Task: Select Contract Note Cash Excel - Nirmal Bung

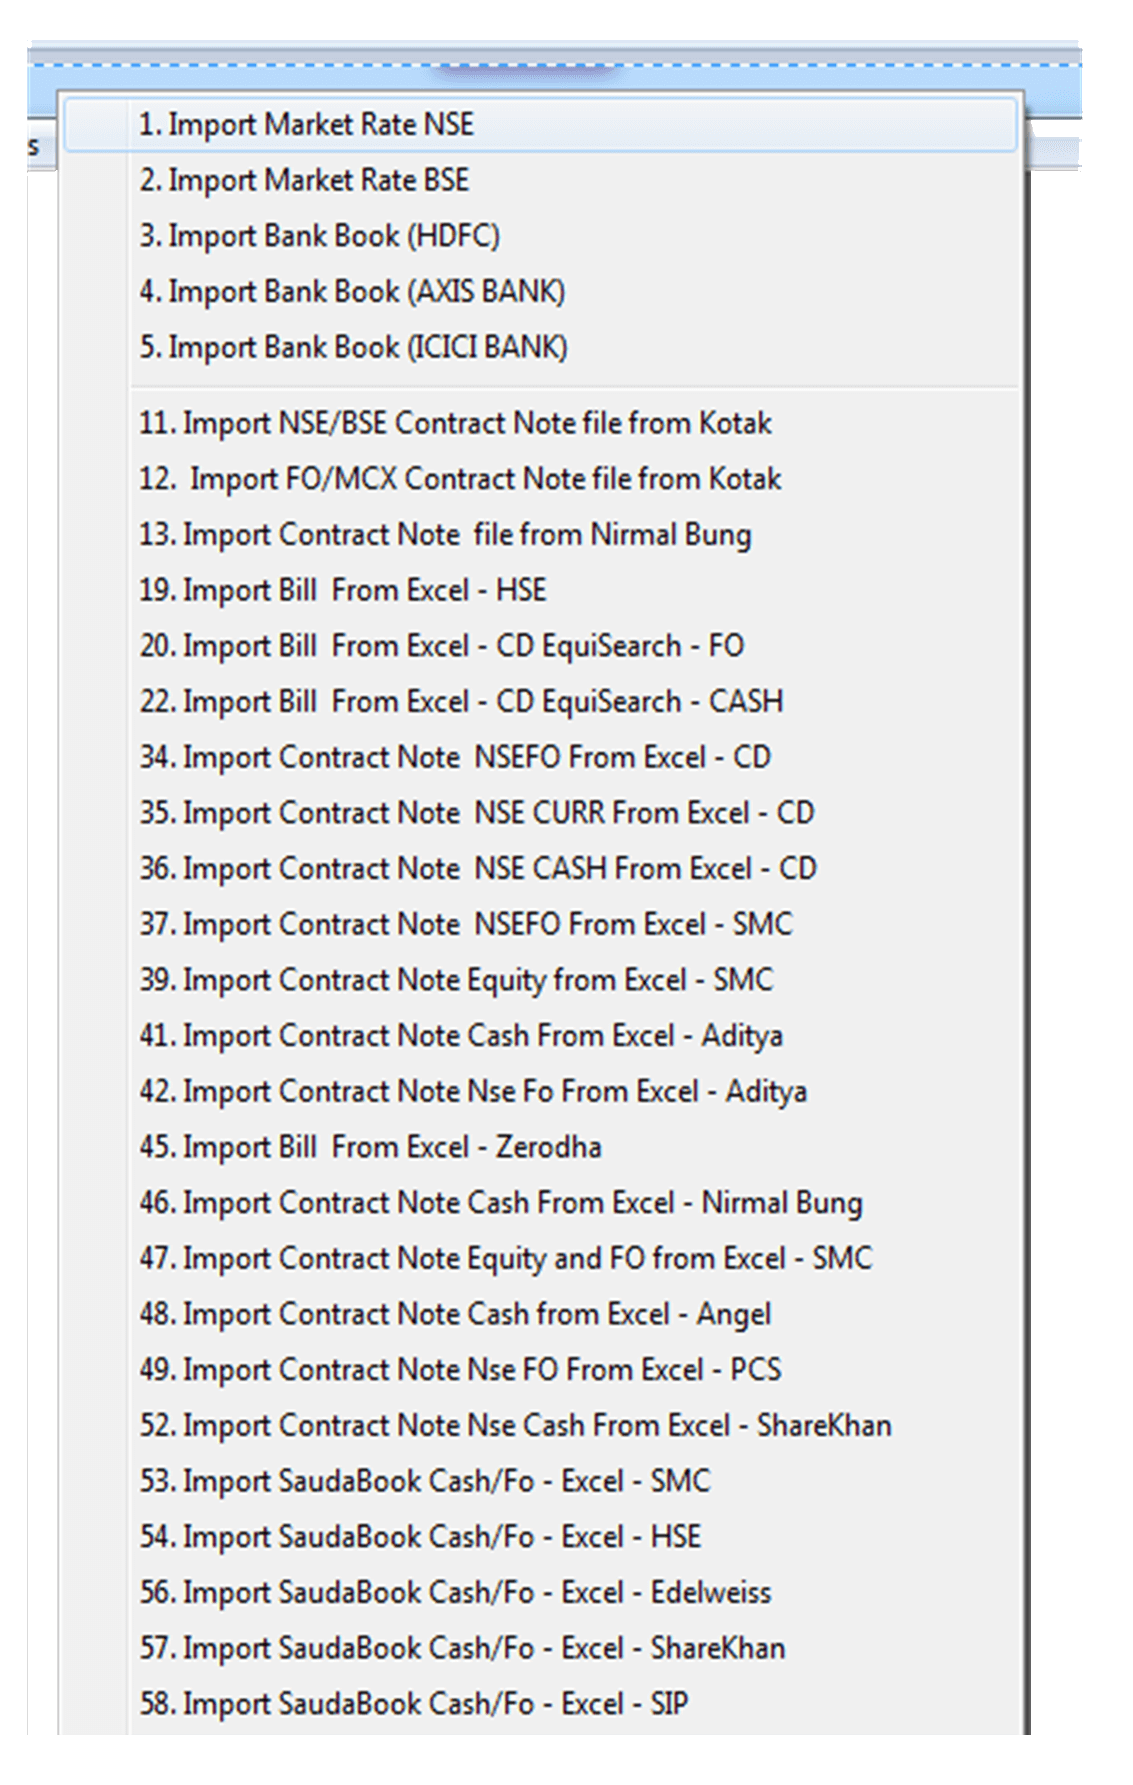Action: [x=541, y=1203]
